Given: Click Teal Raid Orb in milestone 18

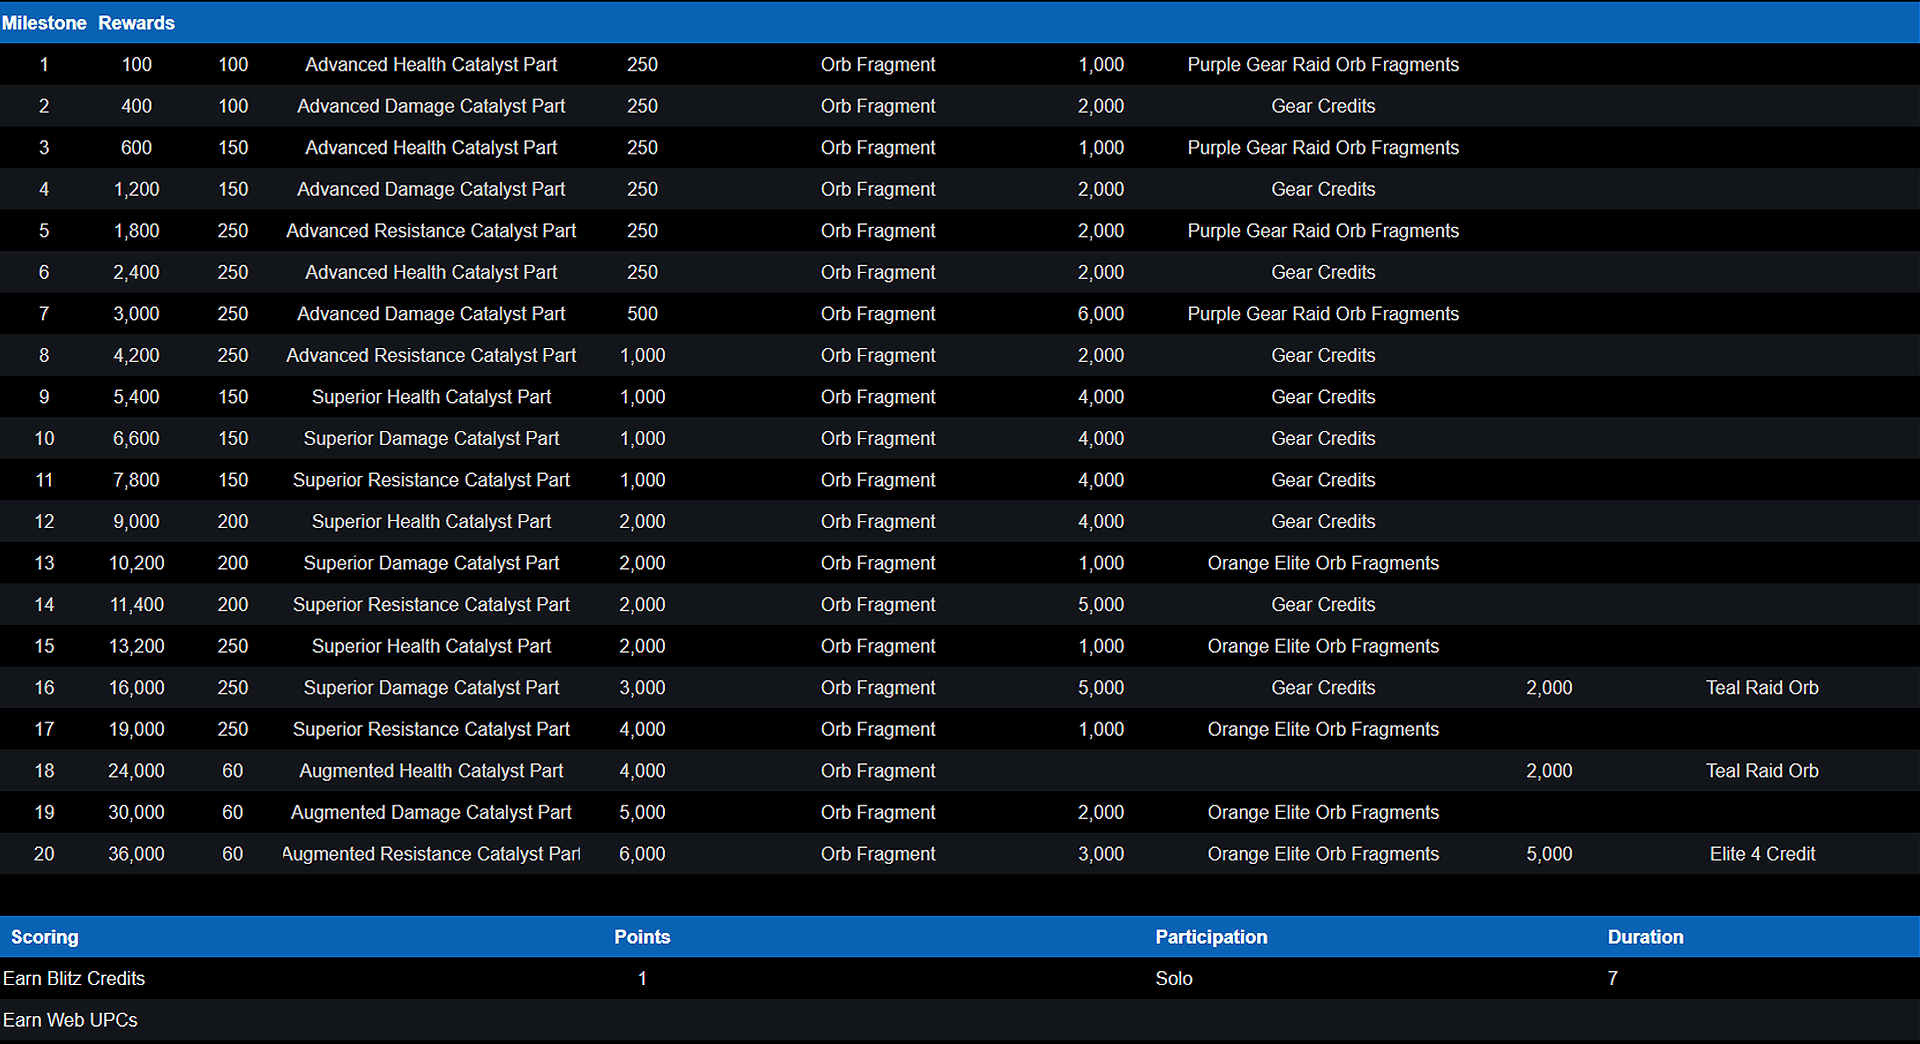Looking at the screenshot, I should click(x=1762, y=771).
